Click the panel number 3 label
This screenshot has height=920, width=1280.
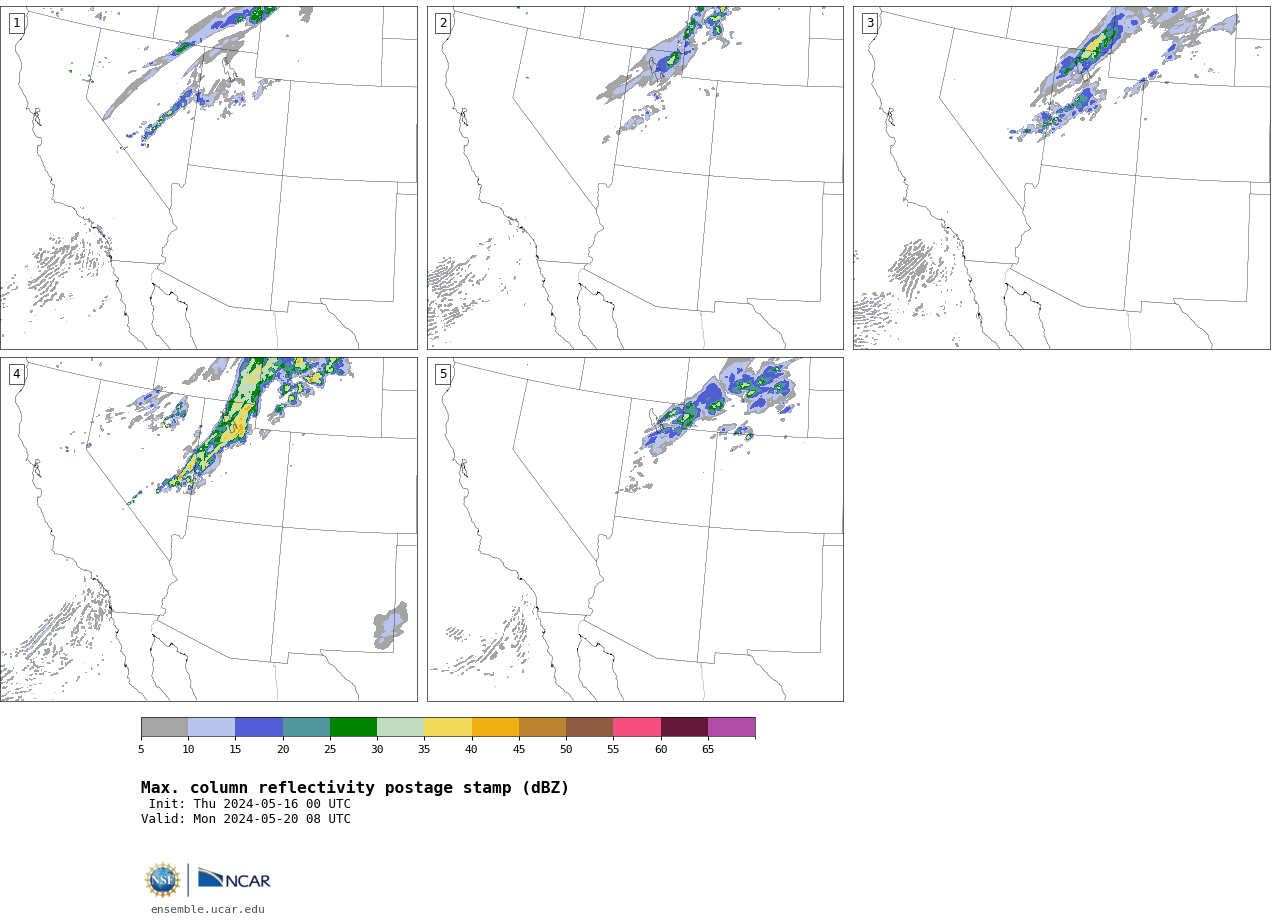click(869, 23)
